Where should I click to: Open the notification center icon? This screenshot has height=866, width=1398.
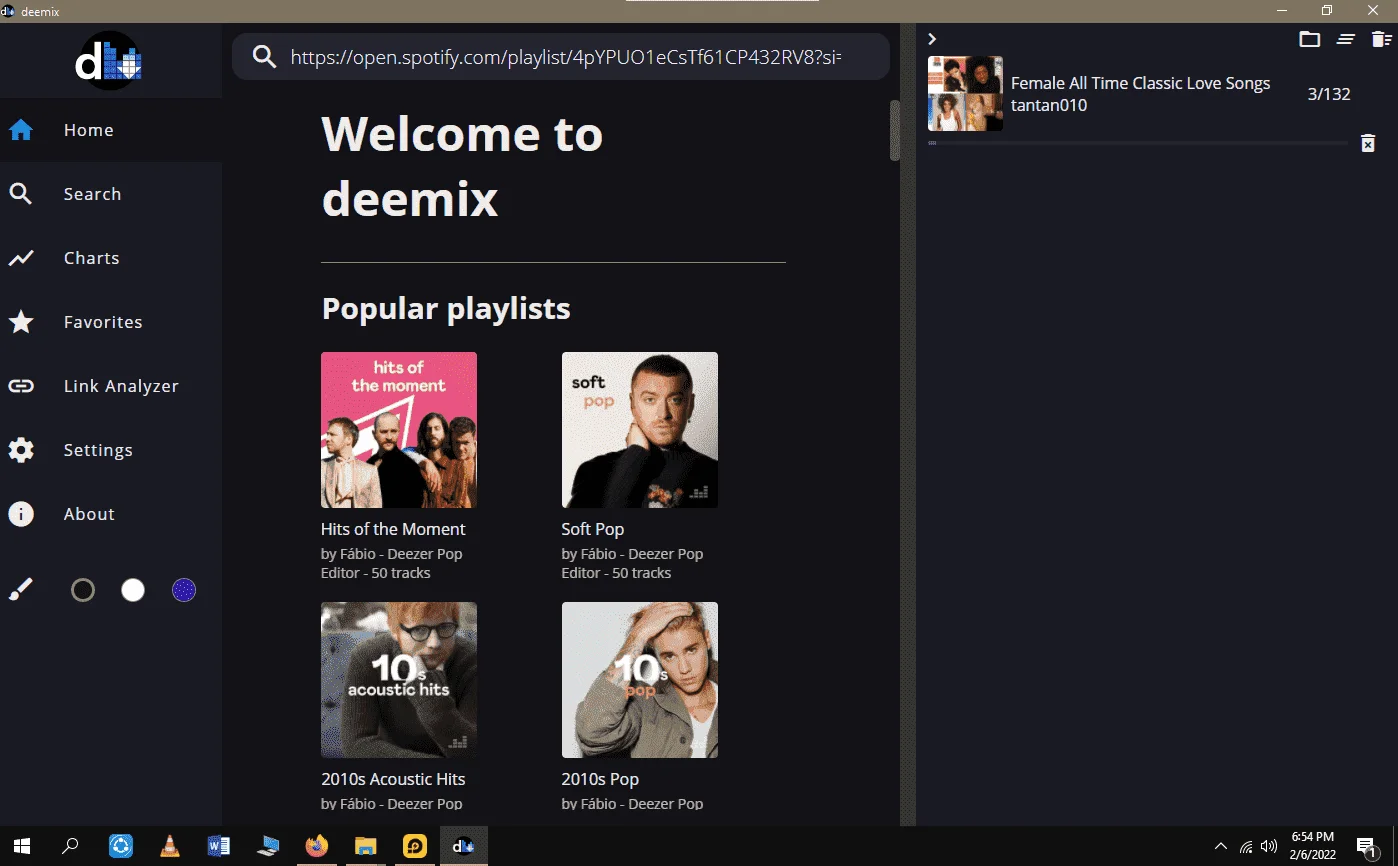(1368, 846)
